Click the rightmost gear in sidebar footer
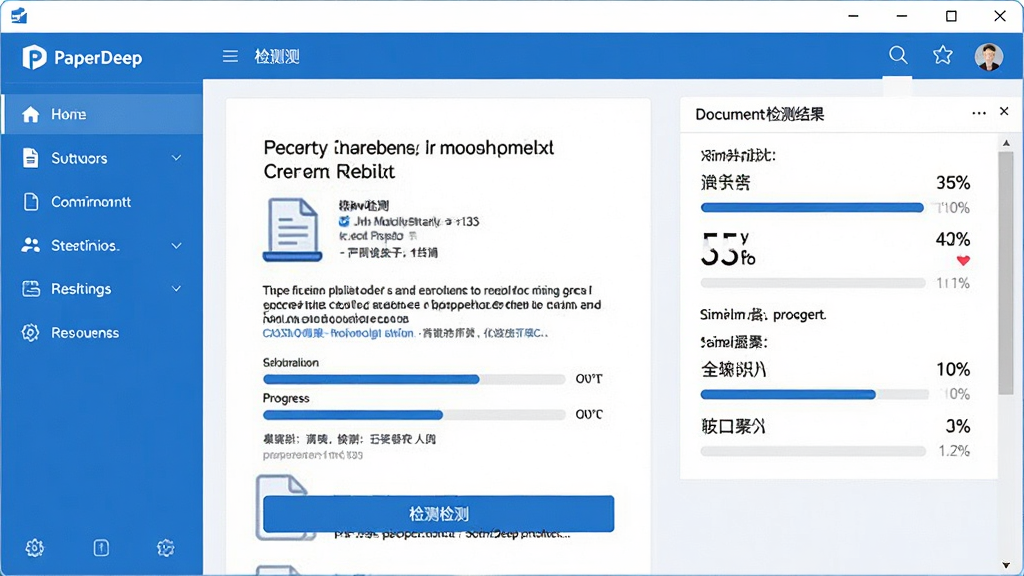Image resolution: width=1024 pixels, height=576 pixels. click(x=166, y=547)
